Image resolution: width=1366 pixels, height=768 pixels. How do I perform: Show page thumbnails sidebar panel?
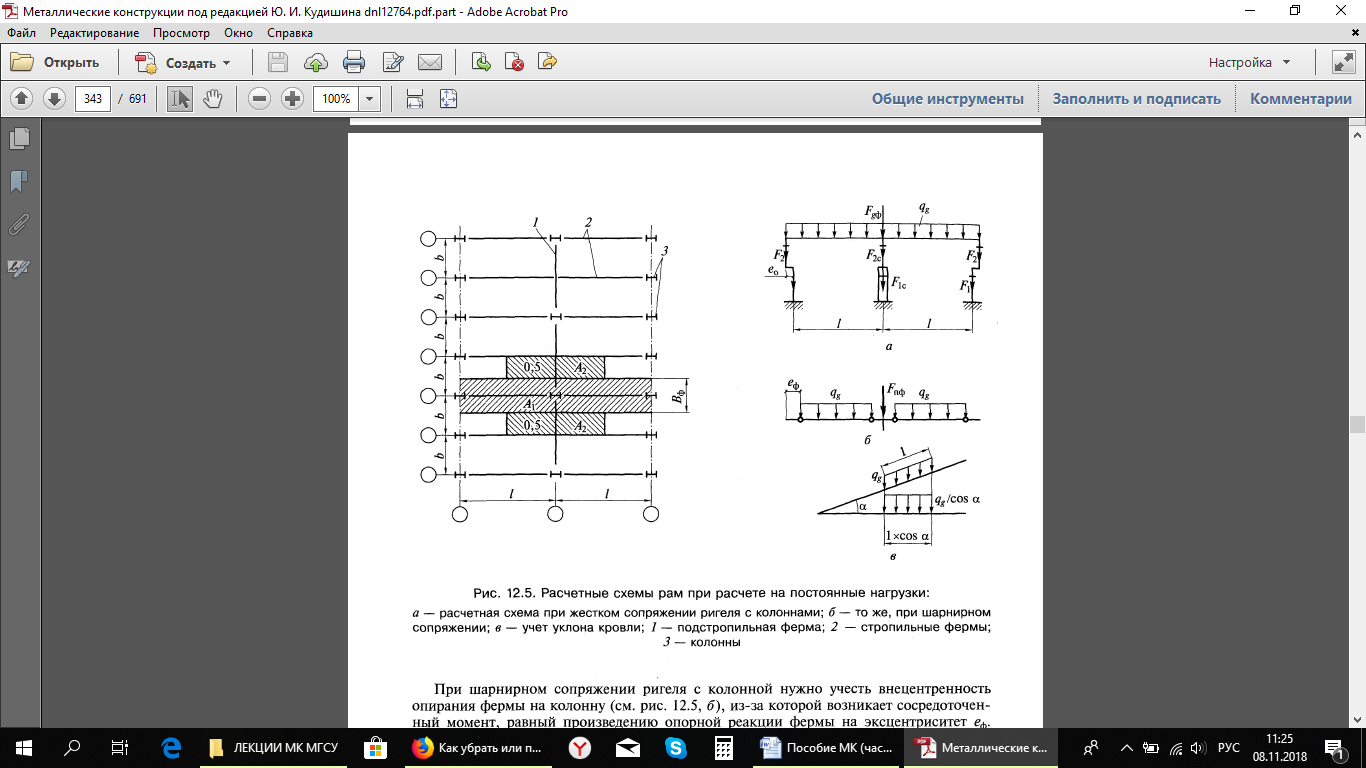tap(19, 138)
